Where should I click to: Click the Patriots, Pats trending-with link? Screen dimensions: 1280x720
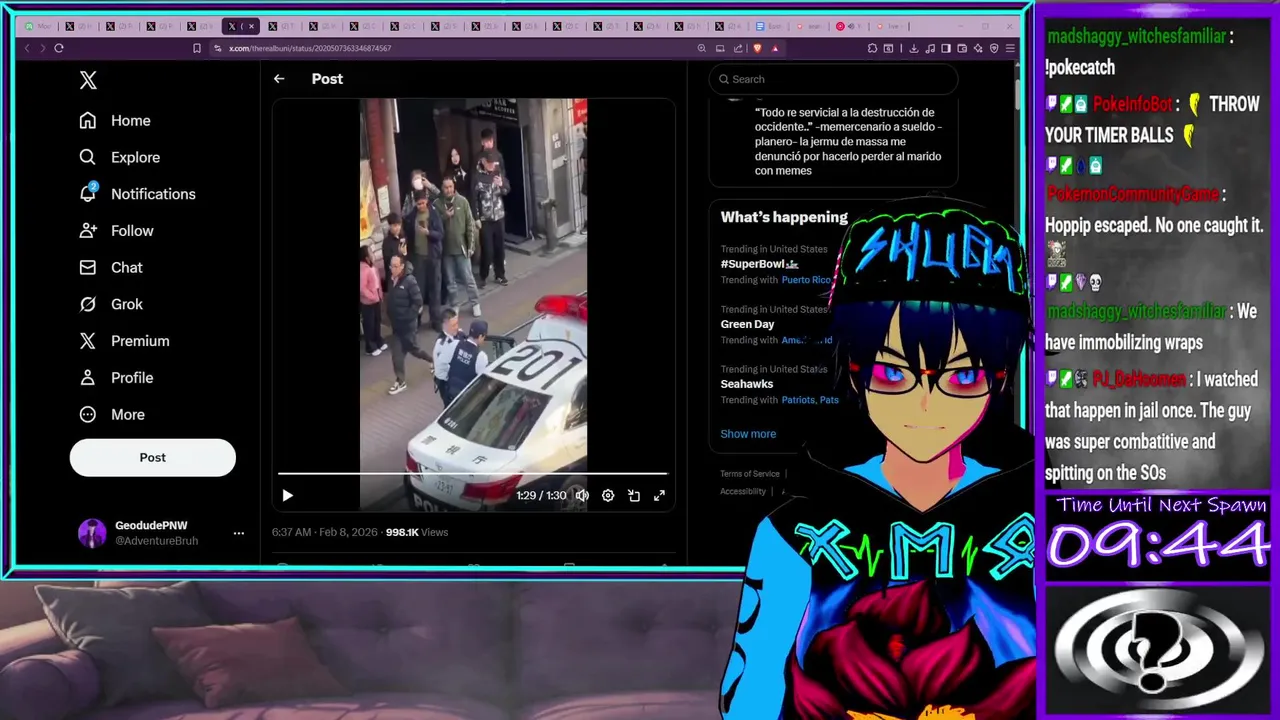pos(810,400)
